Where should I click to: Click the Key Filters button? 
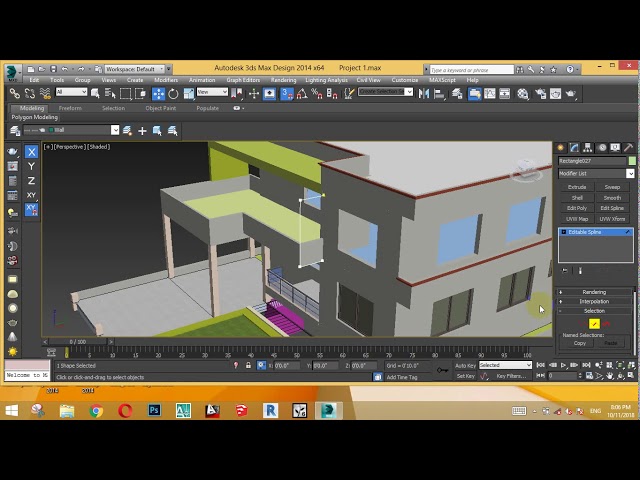point(511,376)
